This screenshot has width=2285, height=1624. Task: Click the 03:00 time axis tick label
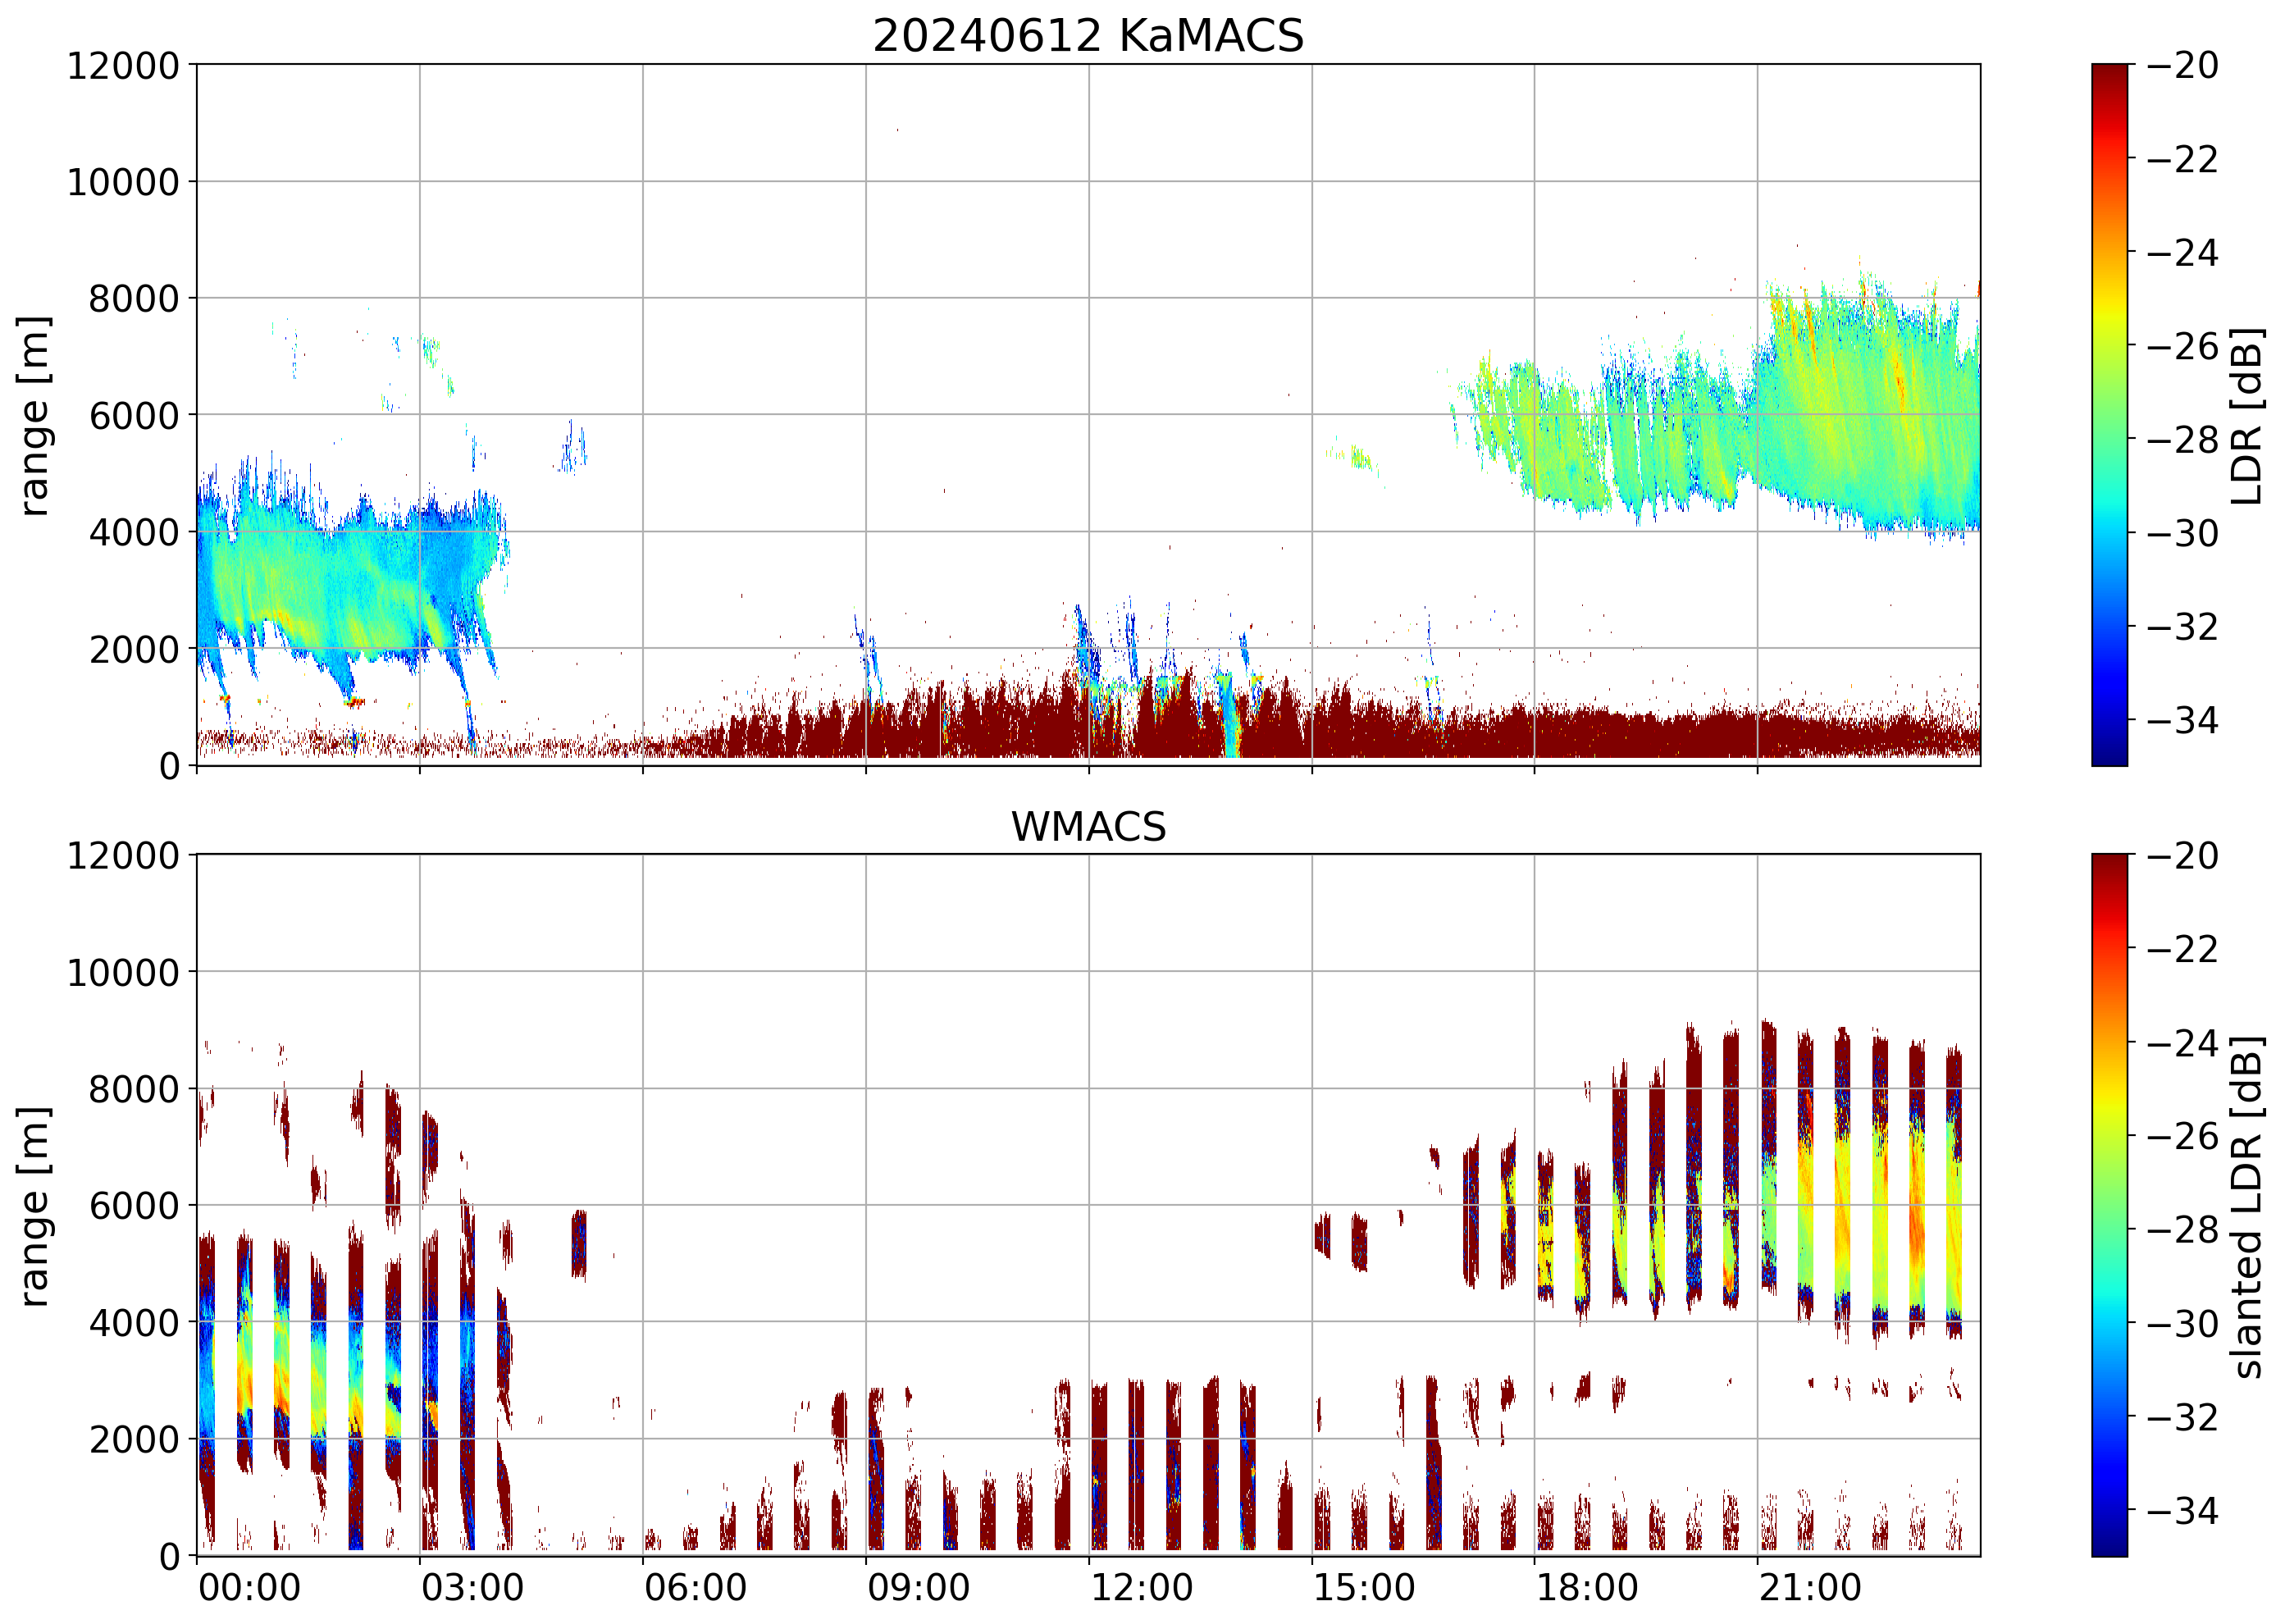coord(472,1588)
